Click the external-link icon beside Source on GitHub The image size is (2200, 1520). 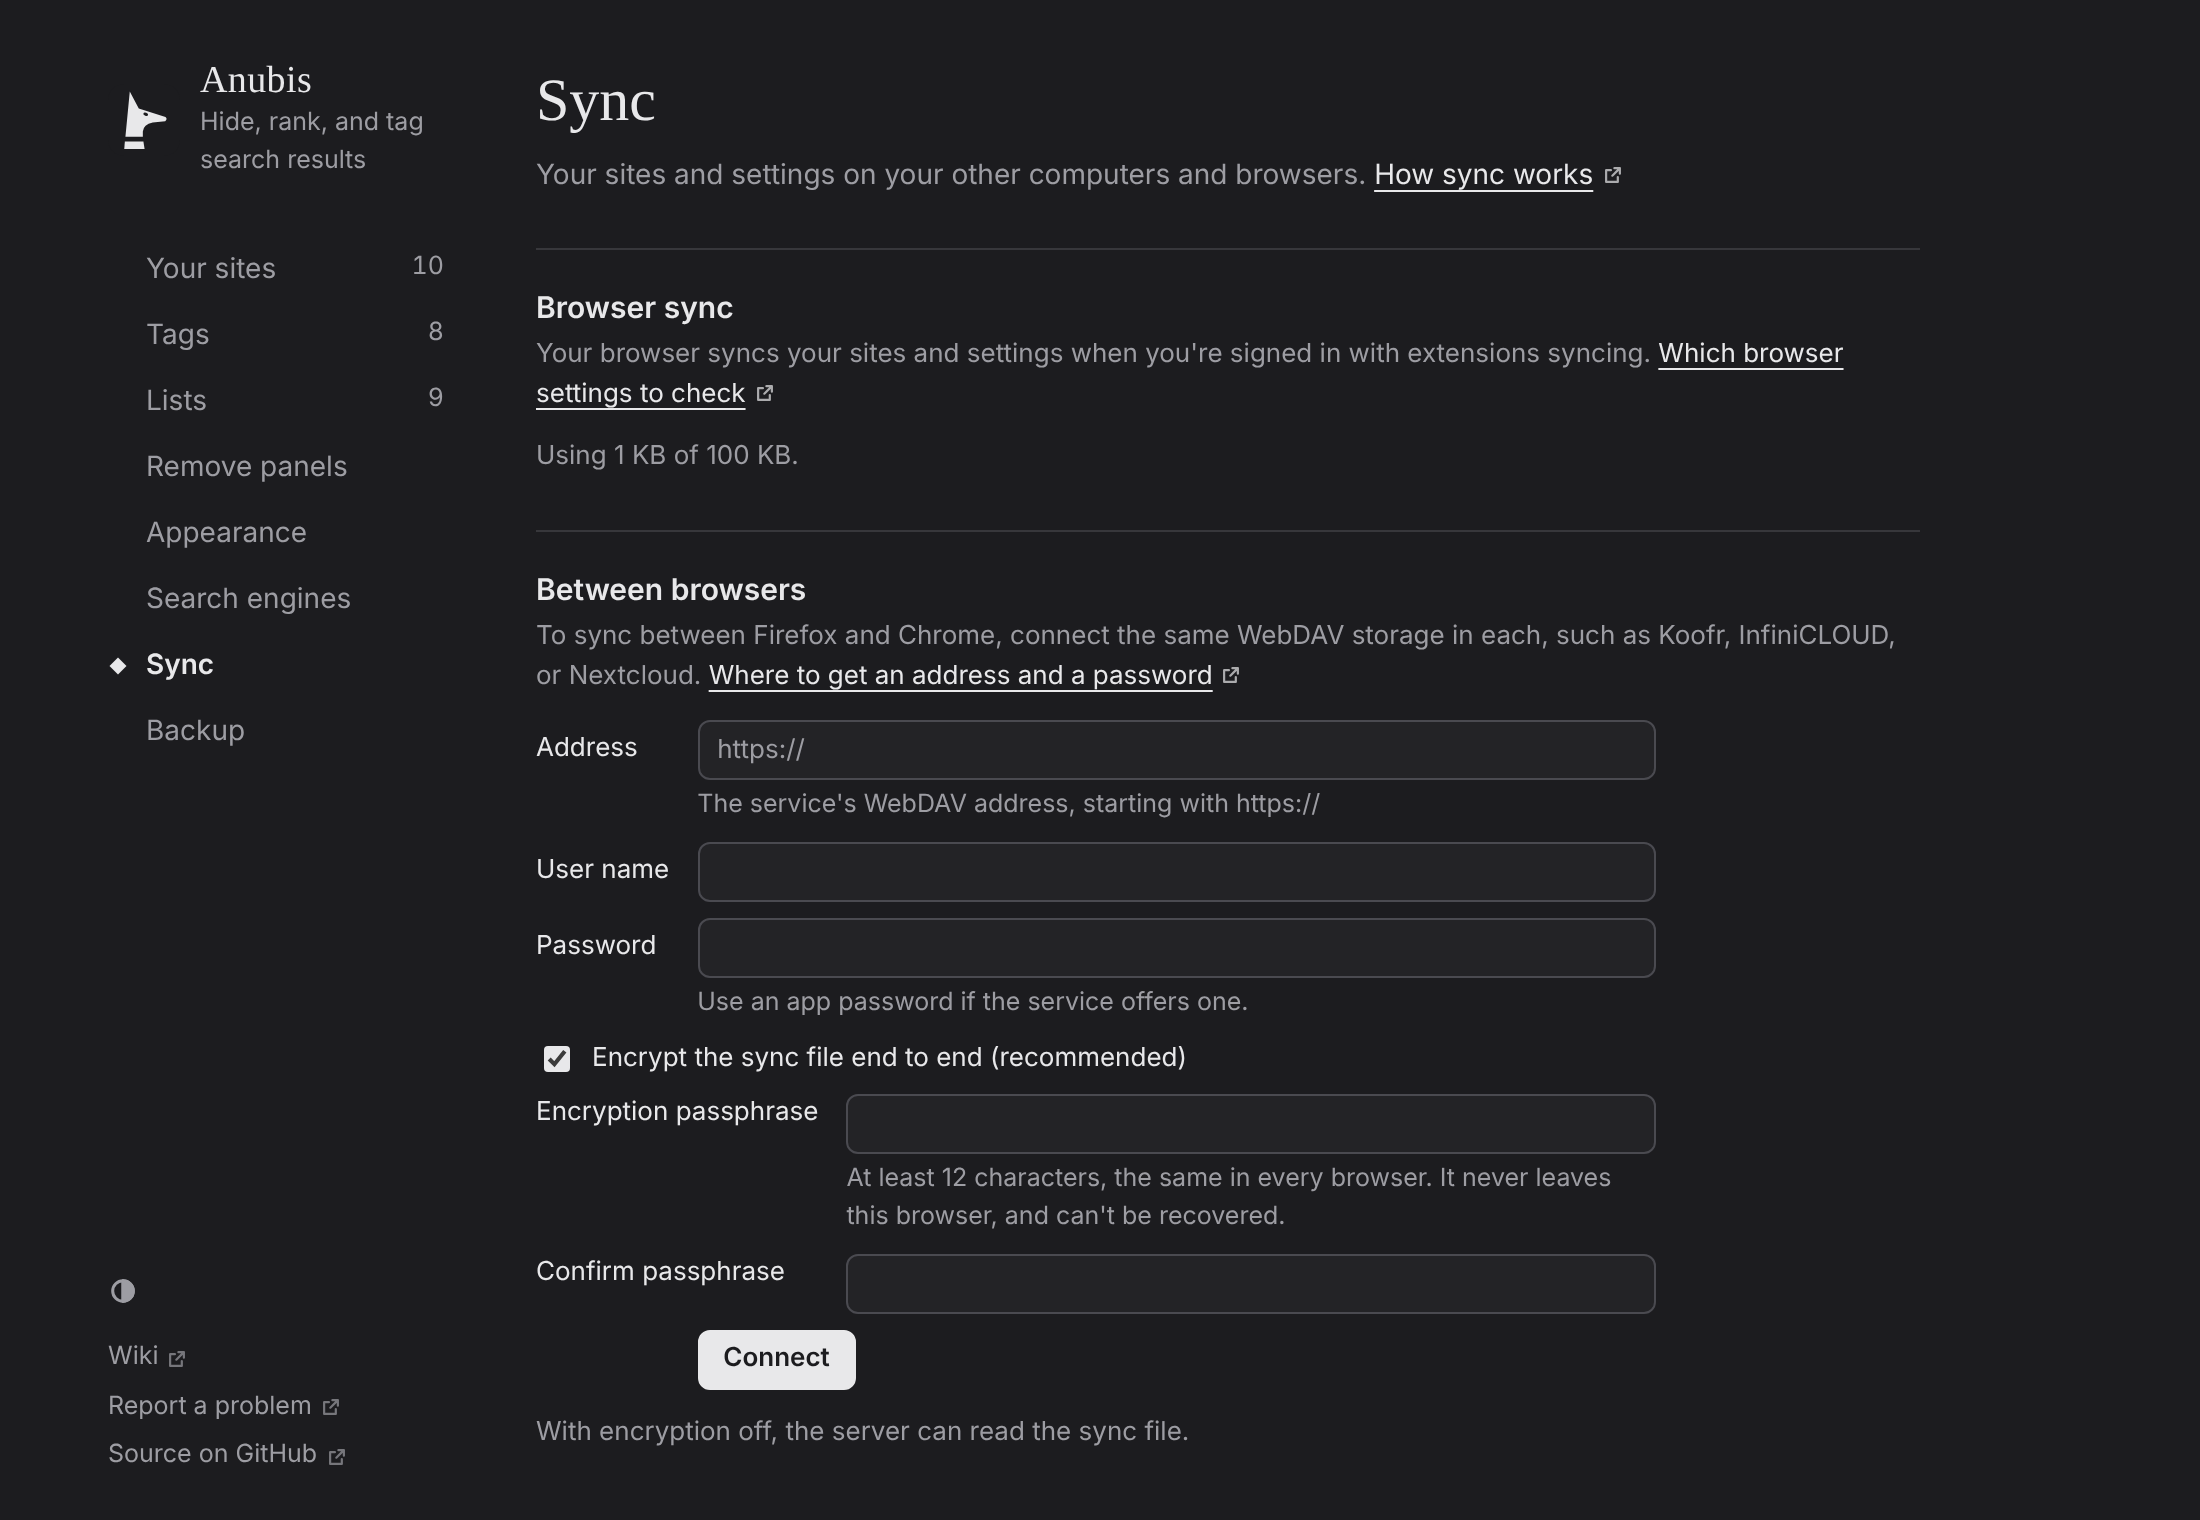pyautogui.click(x=337, y=1456)
